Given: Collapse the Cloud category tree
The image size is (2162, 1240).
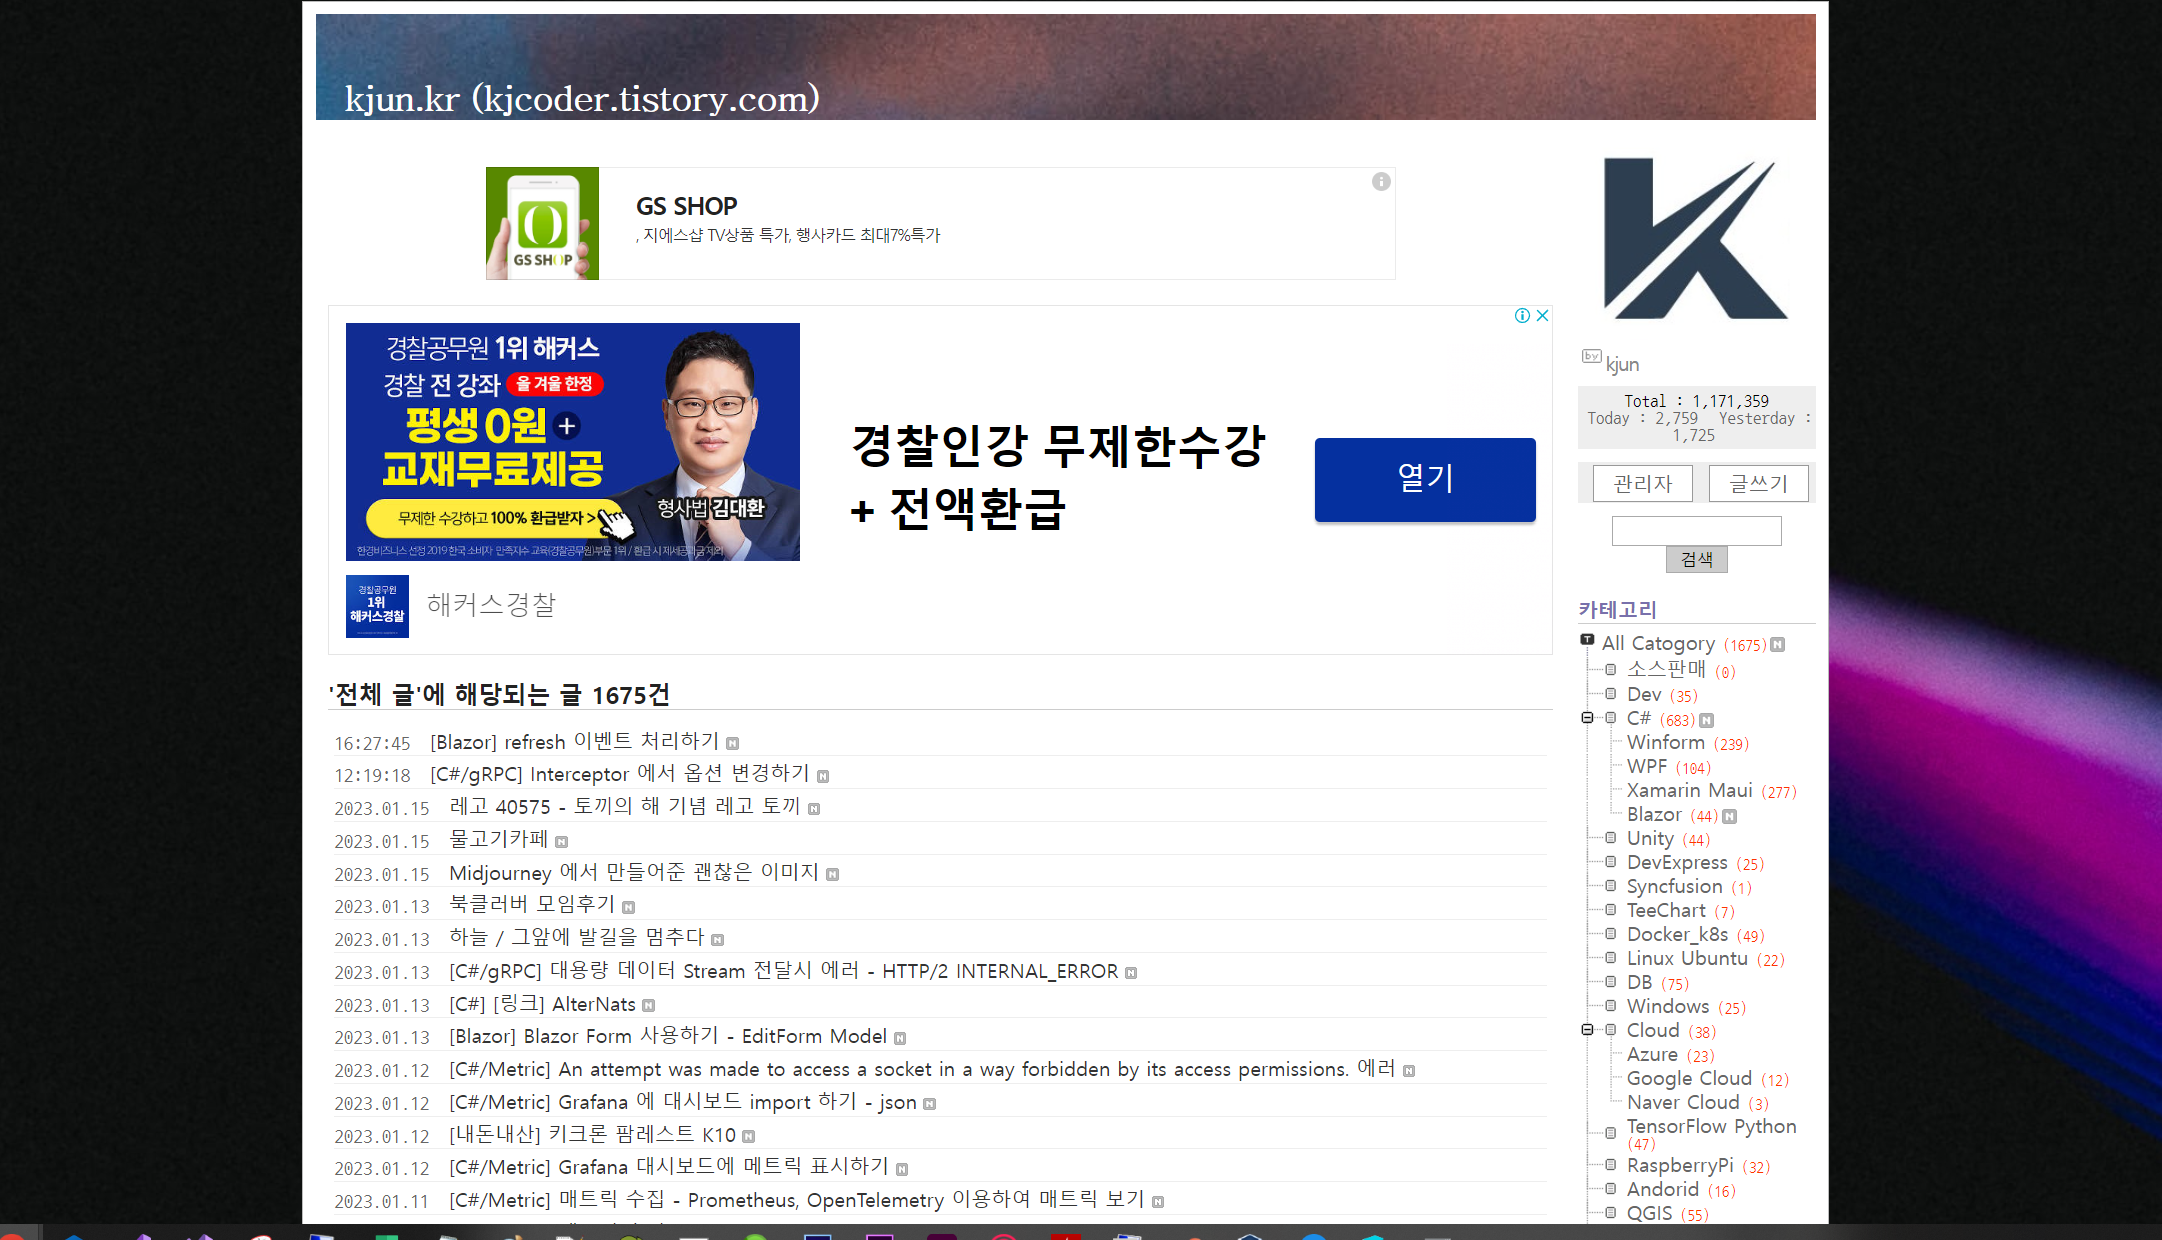Looking at the screenshot, I should (1587, 1030).
